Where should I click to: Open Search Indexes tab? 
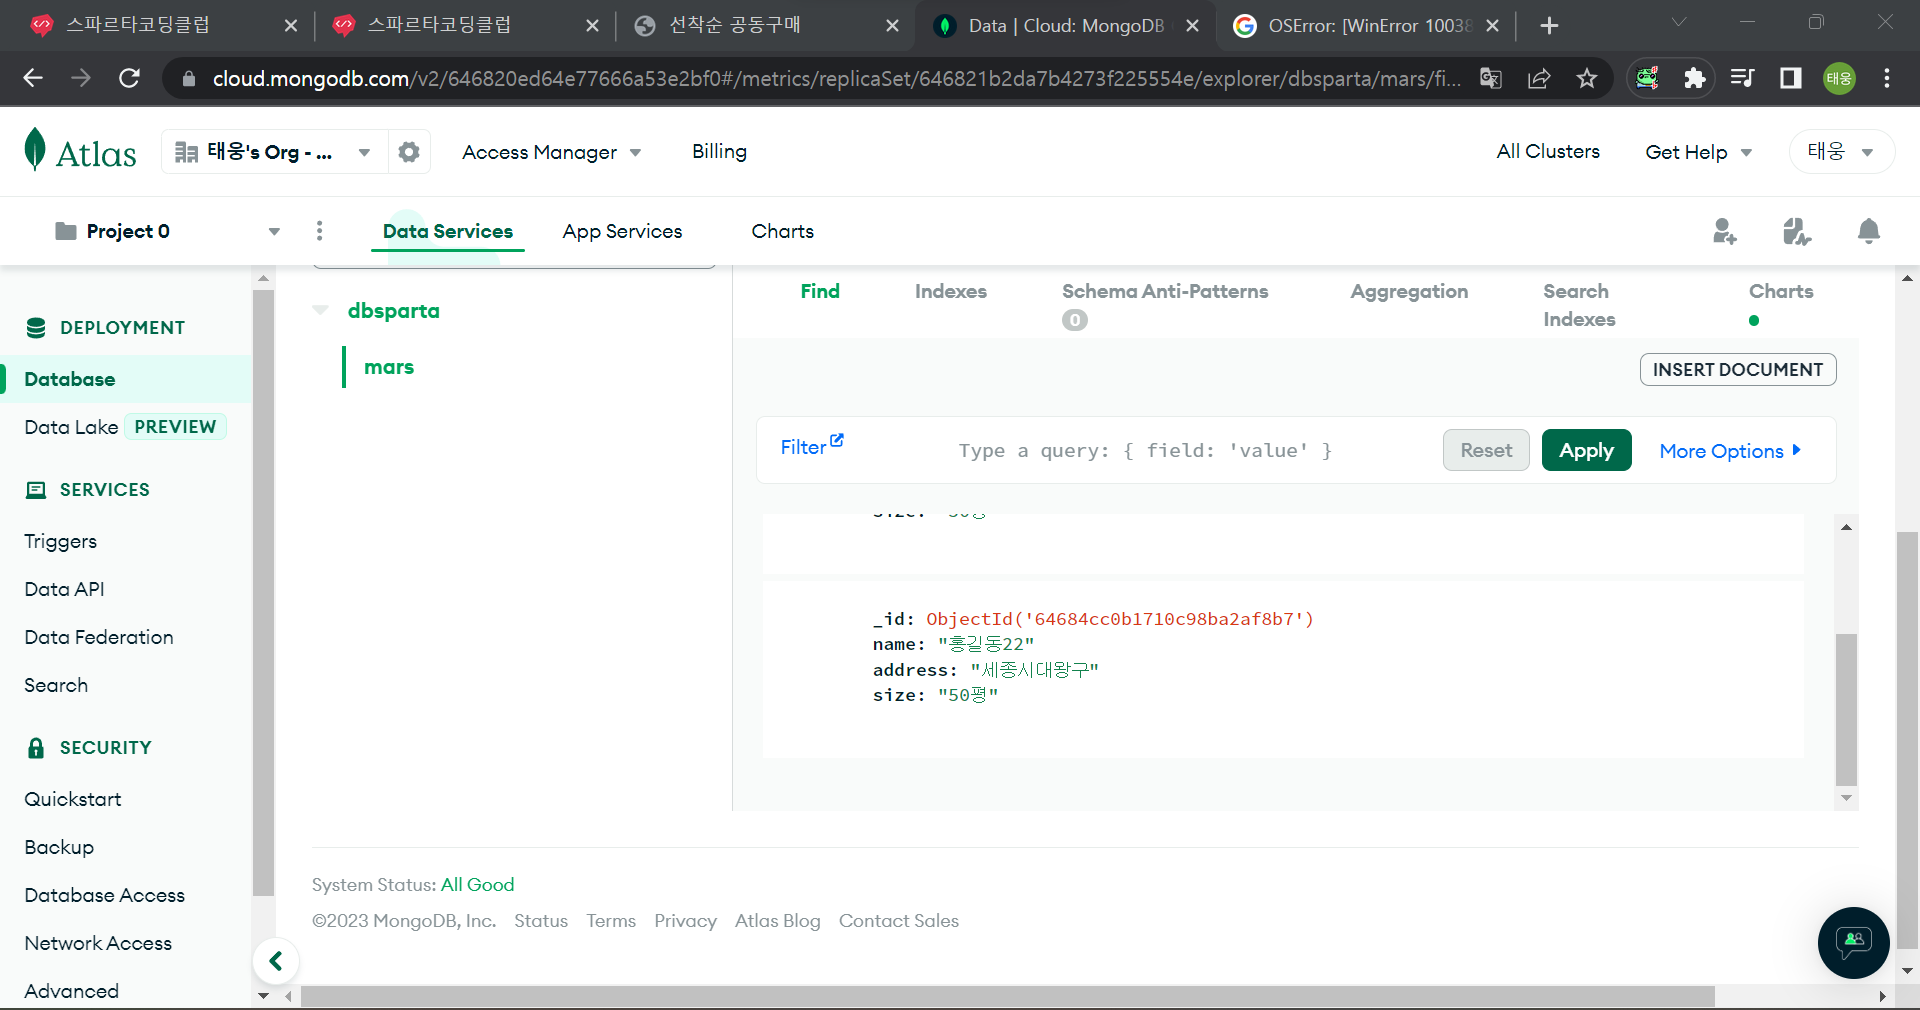click(x=1579, y=305)
